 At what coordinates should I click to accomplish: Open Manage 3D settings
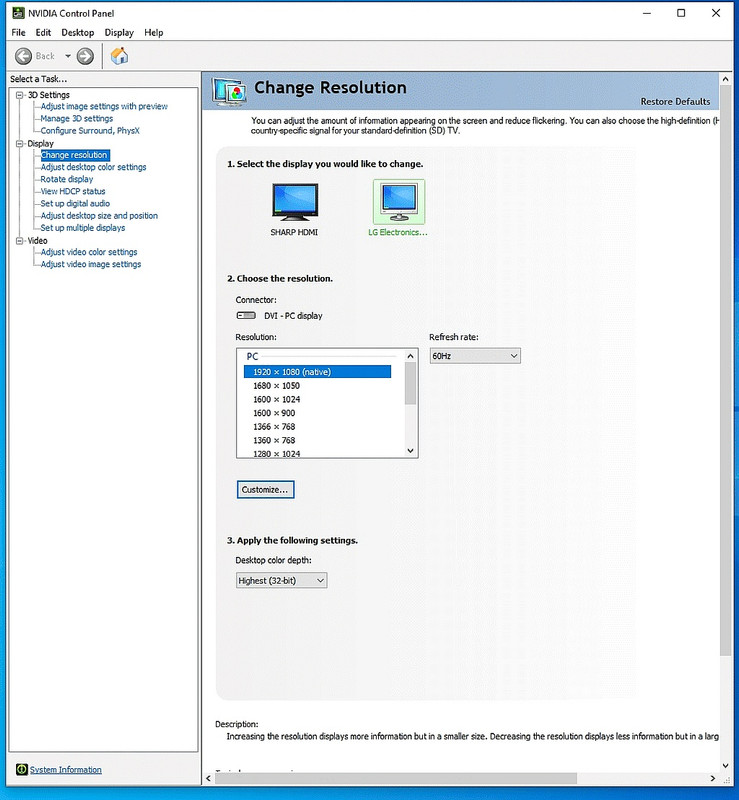(x=77, y=118)
